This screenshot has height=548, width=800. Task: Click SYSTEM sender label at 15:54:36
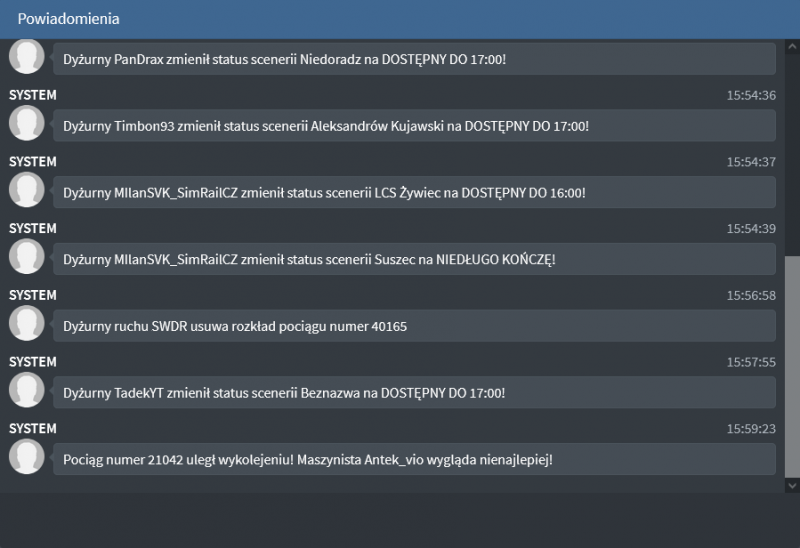coord(33,95)
